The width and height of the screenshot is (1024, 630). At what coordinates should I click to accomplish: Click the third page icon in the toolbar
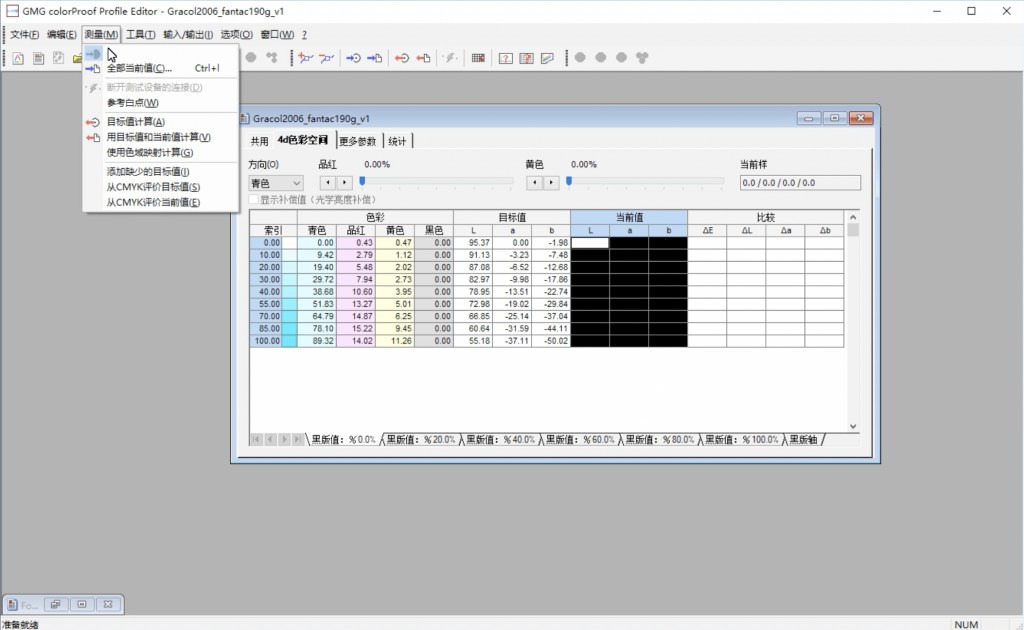(x=58, y=58)
